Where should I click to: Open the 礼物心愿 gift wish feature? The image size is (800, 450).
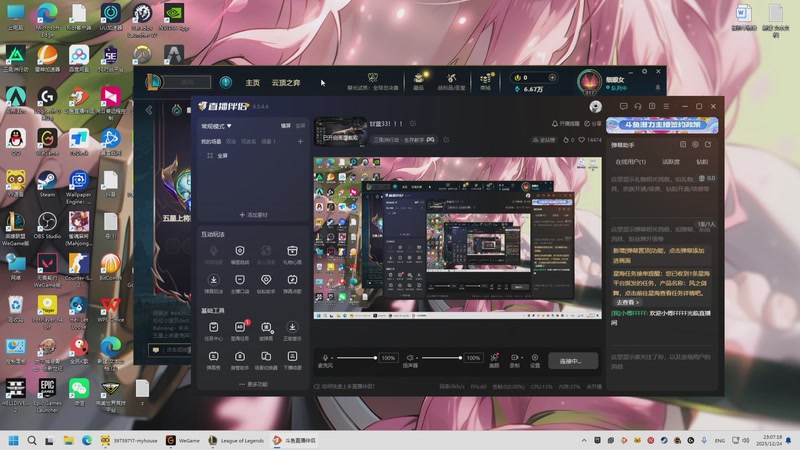tap(292, 254)
